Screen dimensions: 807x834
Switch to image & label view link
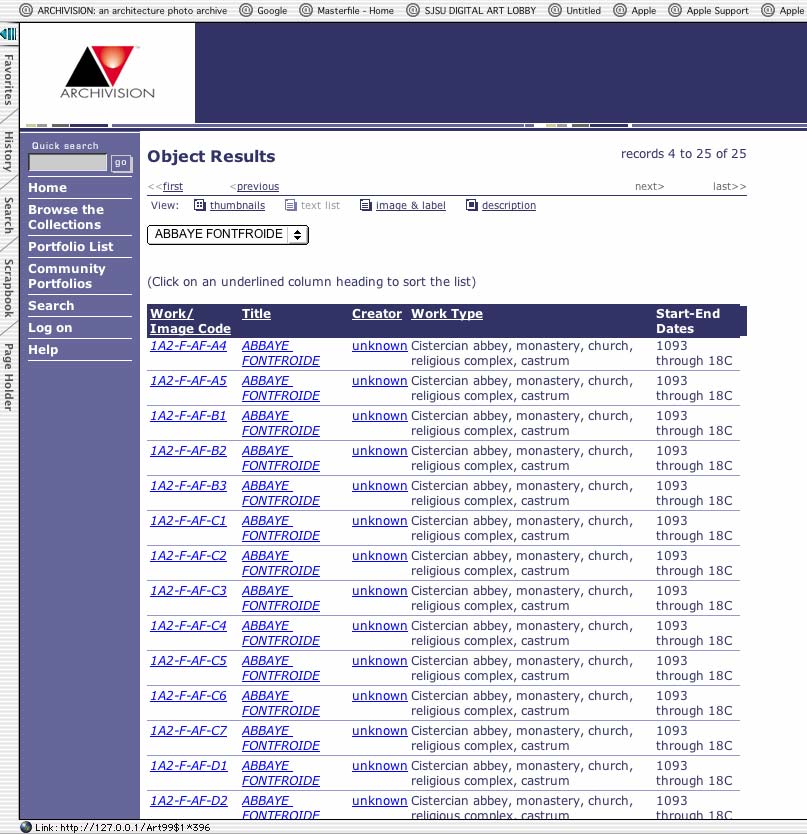pyautogui.click(x=411, y=205)
